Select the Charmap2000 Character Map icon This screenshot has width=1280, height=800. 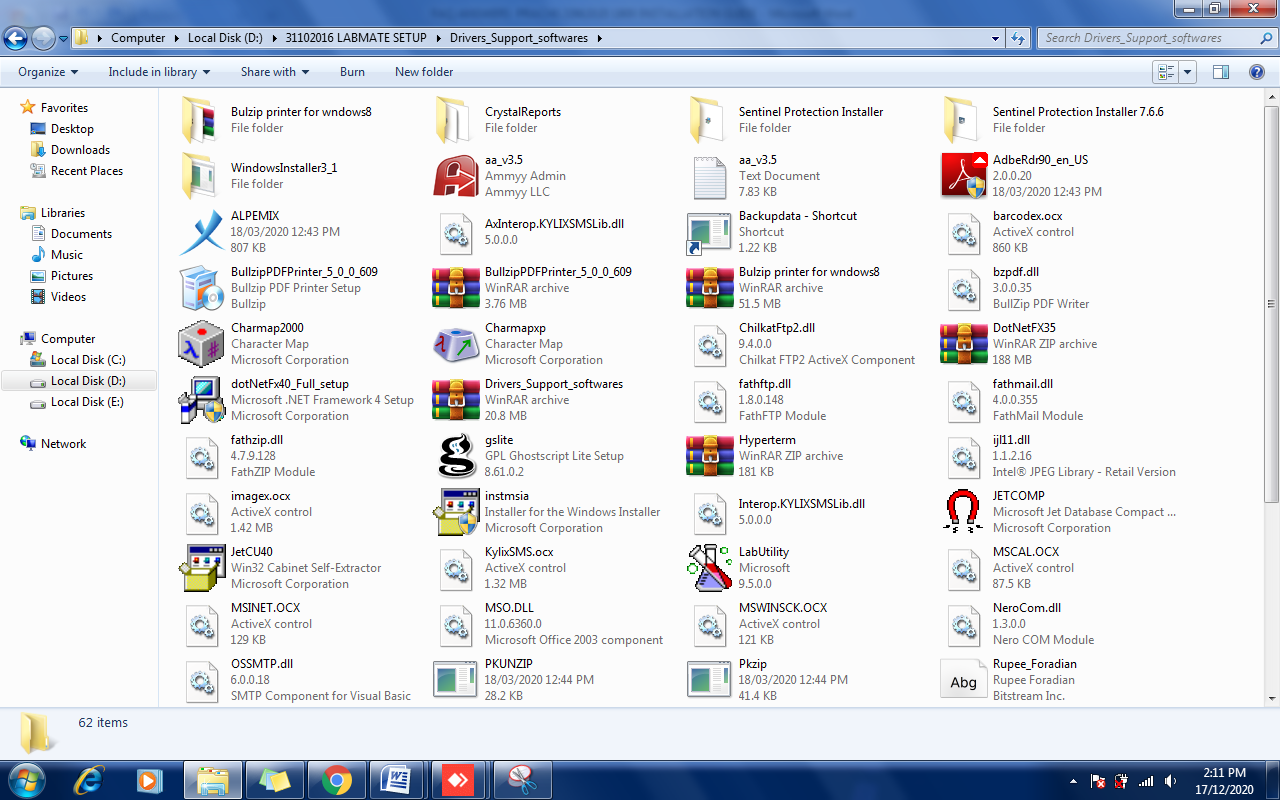click(x=202, y=344)
